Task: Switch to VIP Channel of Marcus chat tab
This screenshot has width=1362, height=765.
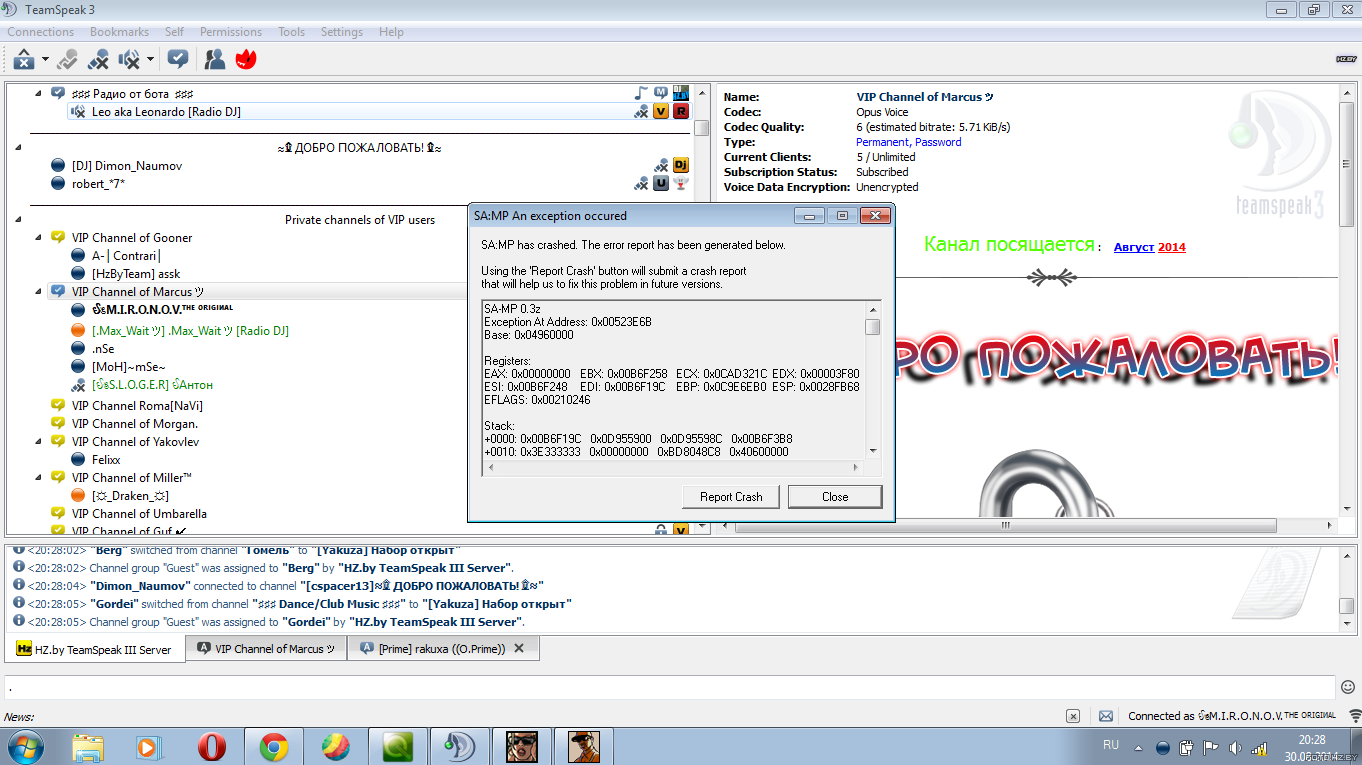Action: point(266,648)
